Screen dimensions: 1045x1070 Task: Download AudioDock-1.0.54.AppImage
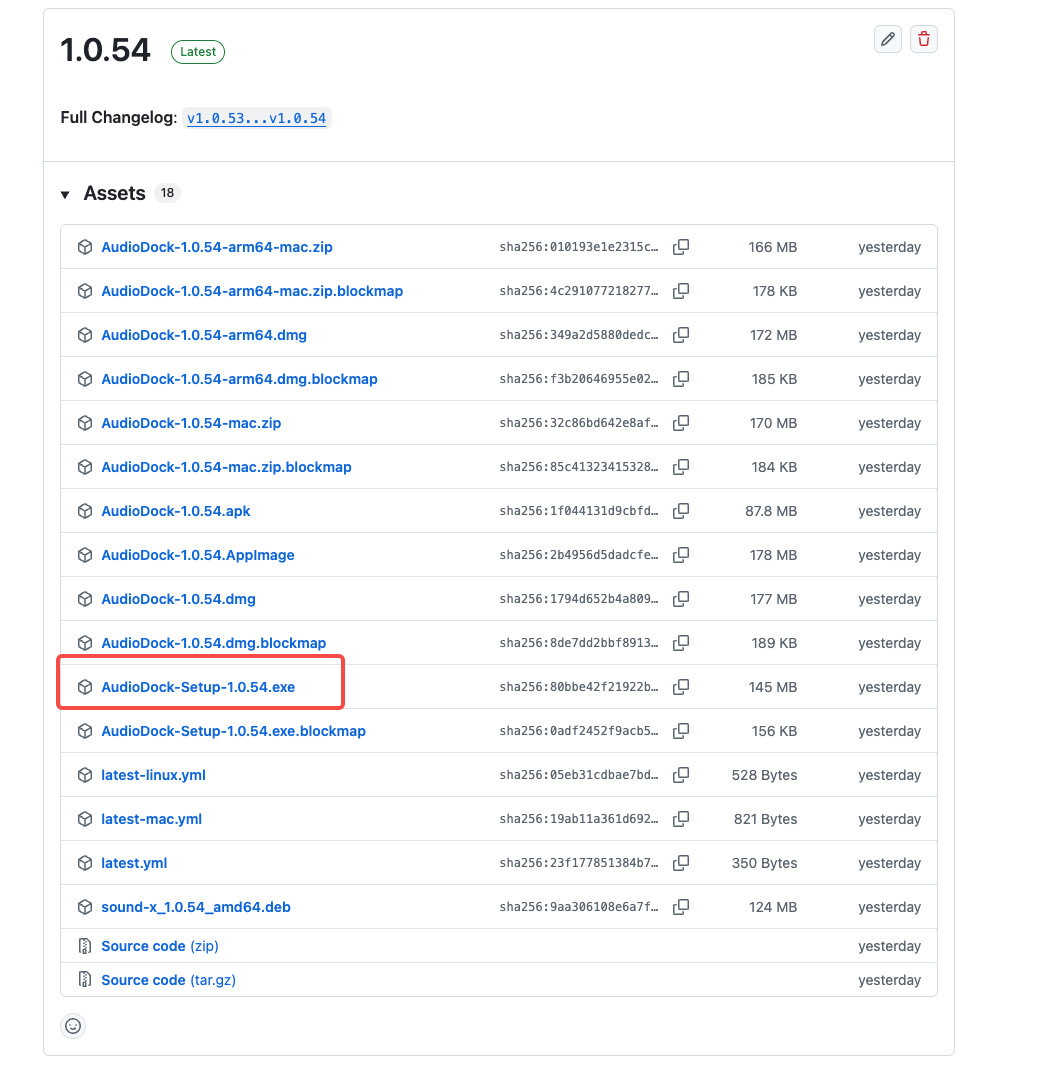[x=198, y=555]
